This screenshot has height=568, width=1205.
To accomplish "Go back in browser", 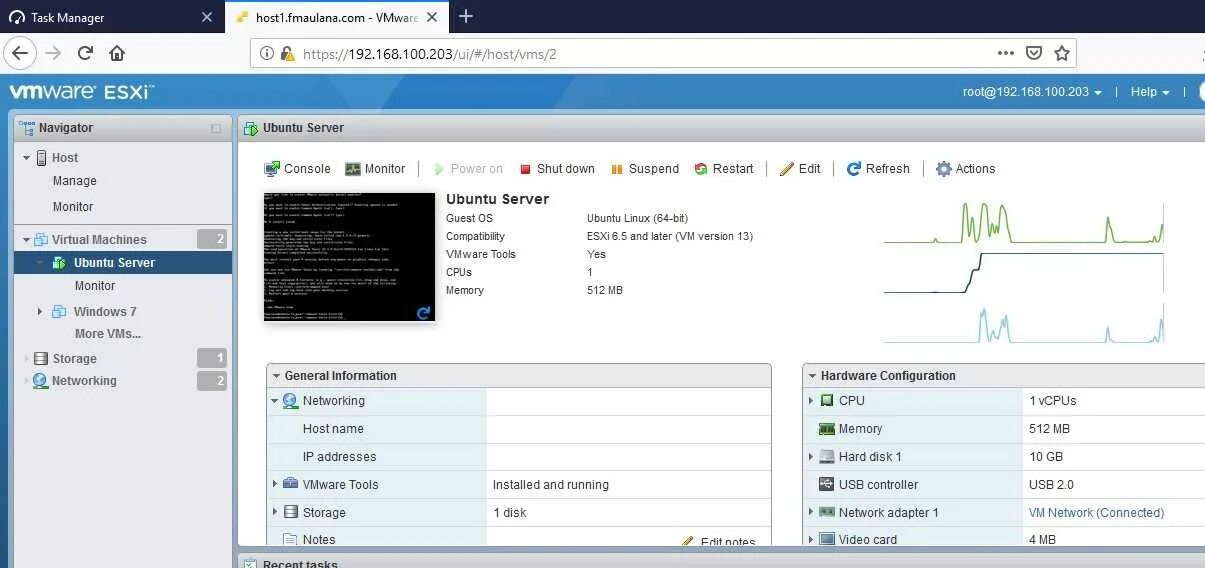I will (x=21, y=54).
